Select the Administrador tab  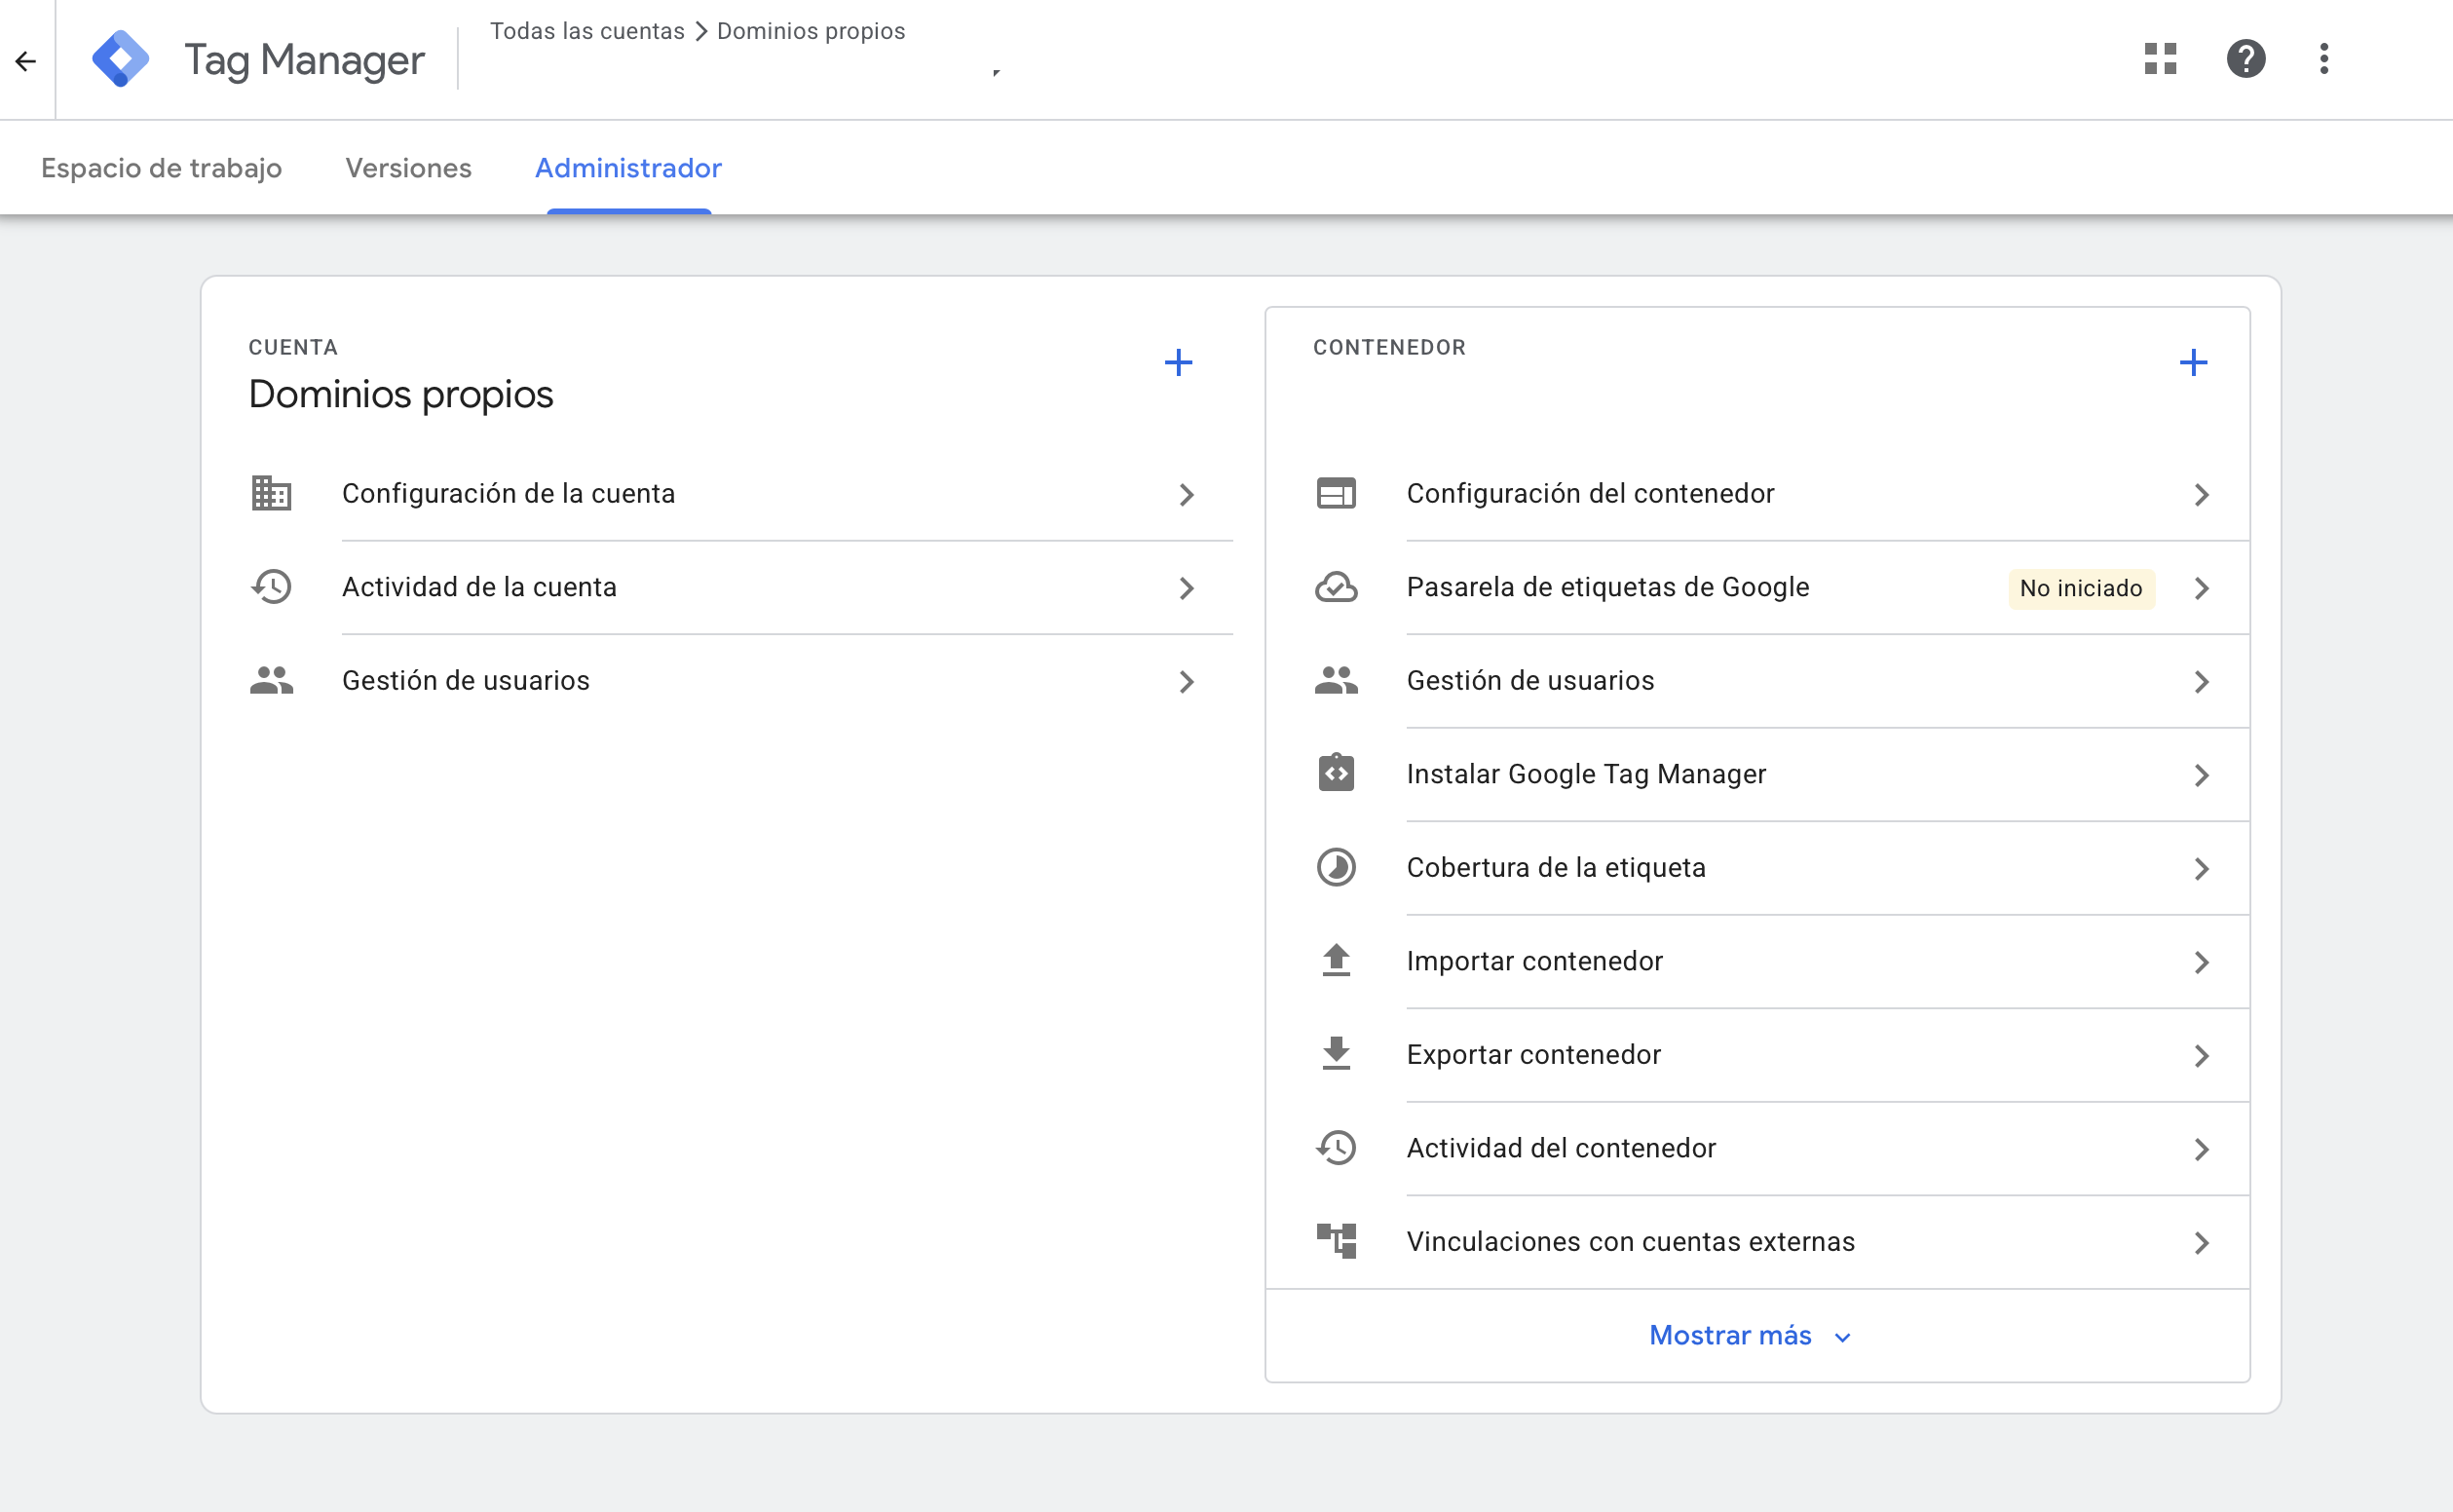pyautogui.click(x=628, y=168)
